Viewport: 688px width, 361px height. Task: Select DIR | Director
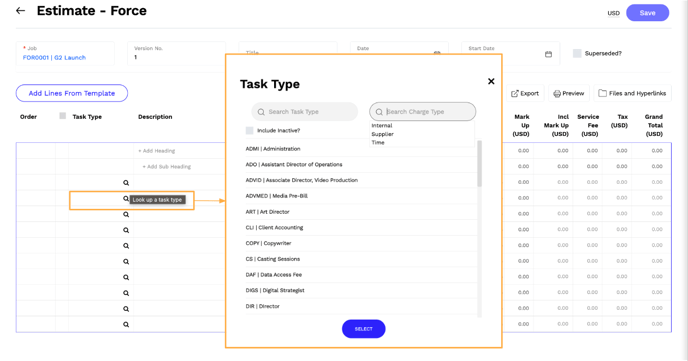[x=361, y=306]
